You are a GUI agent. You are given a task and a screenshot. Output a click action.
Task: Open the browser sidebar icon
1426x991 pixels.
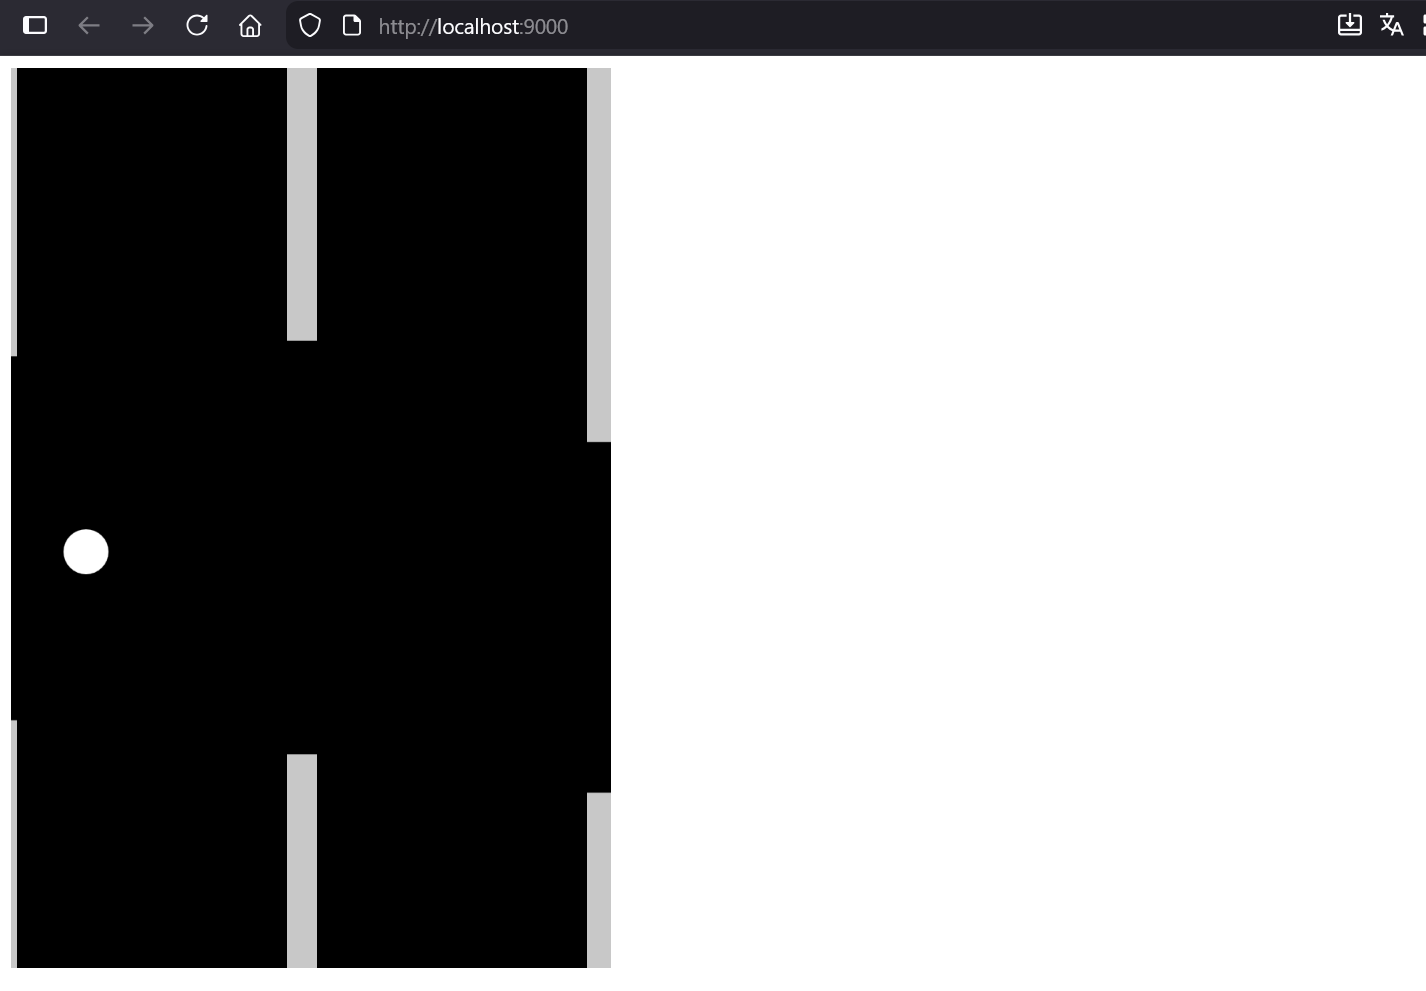[x=35, y=25]
